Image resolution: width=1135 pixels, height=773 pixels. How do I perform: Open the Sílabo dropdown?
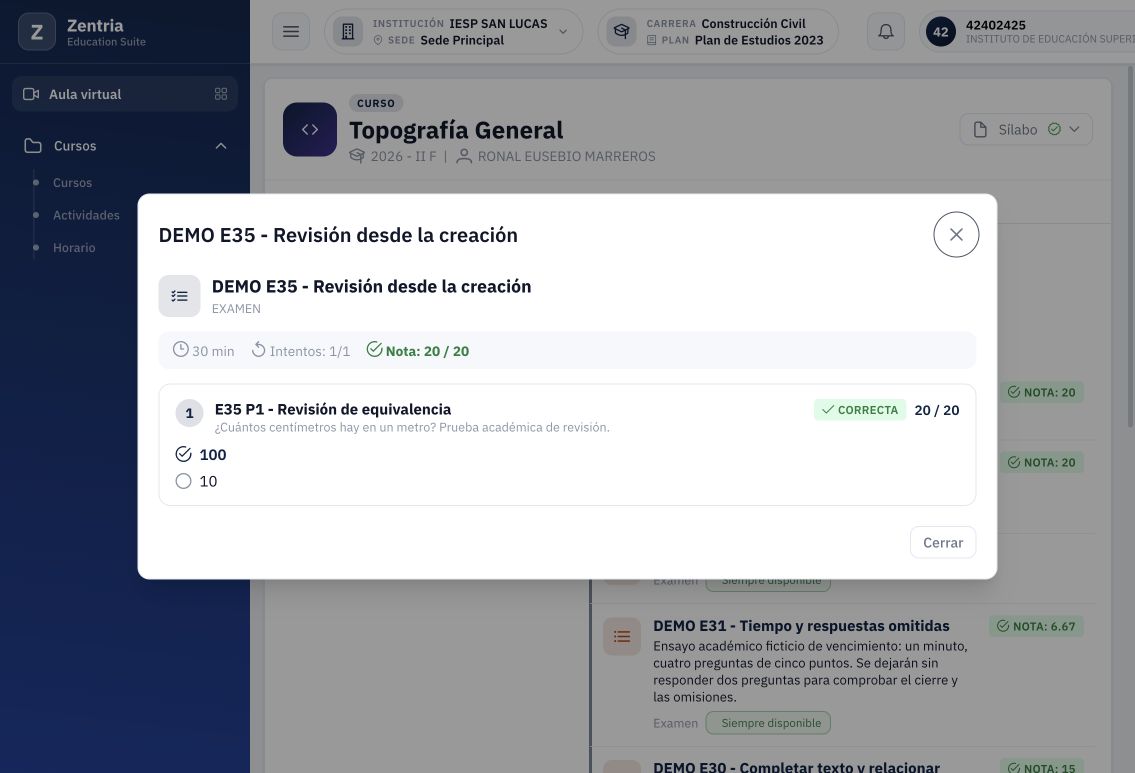point(1026,130)
